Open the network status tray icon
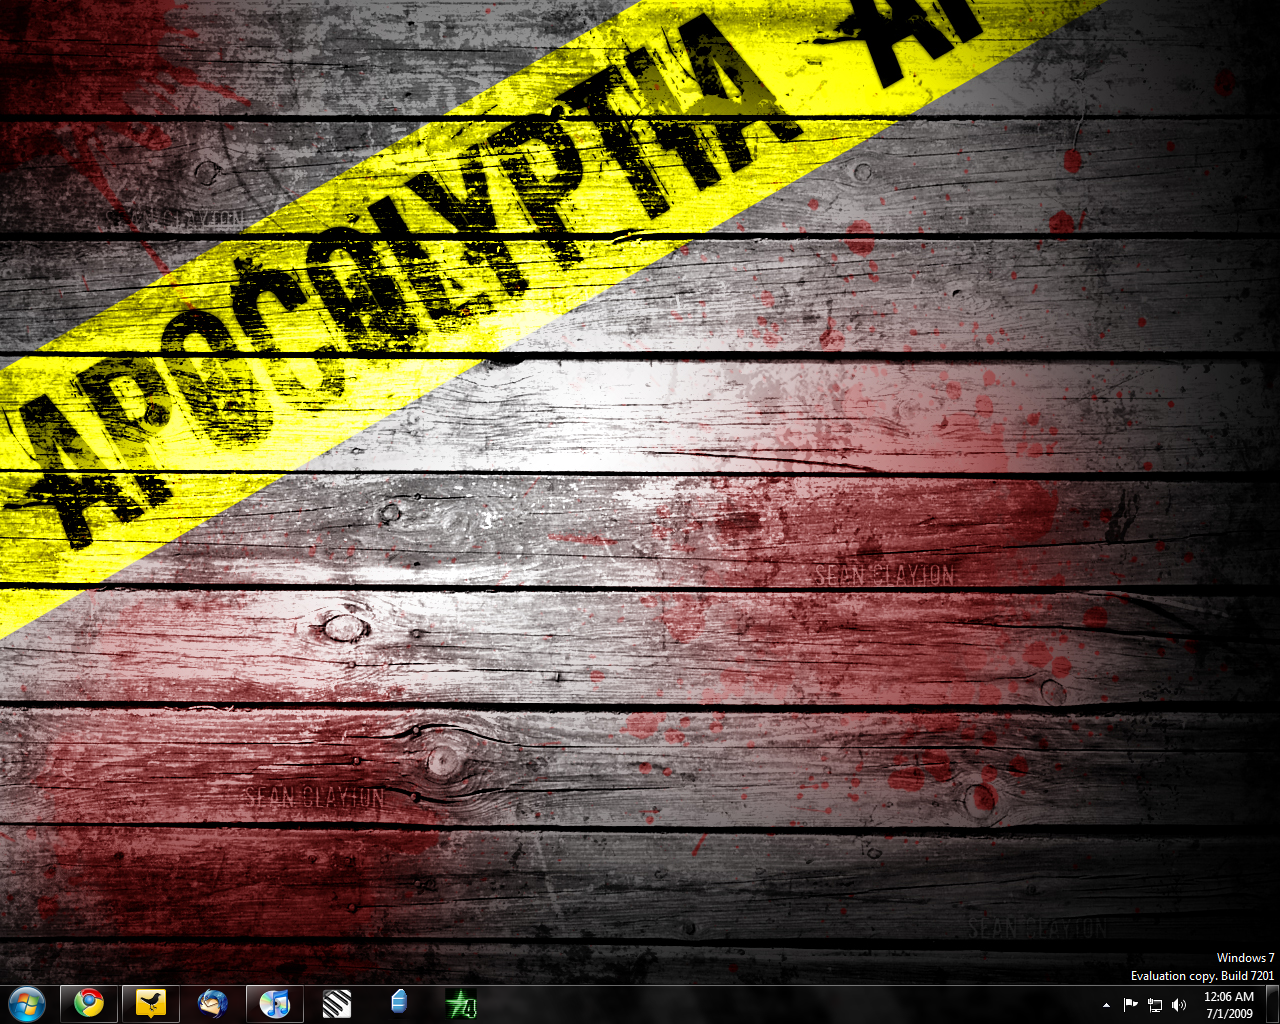Screen dimensions: 1280x1024 pos(1155,1004)
